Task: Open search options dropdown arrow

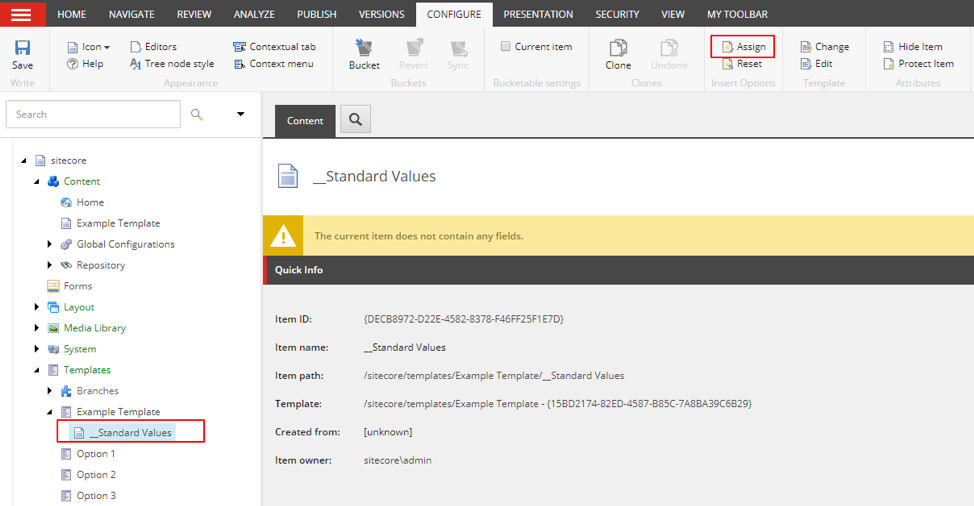Action: 240,114
